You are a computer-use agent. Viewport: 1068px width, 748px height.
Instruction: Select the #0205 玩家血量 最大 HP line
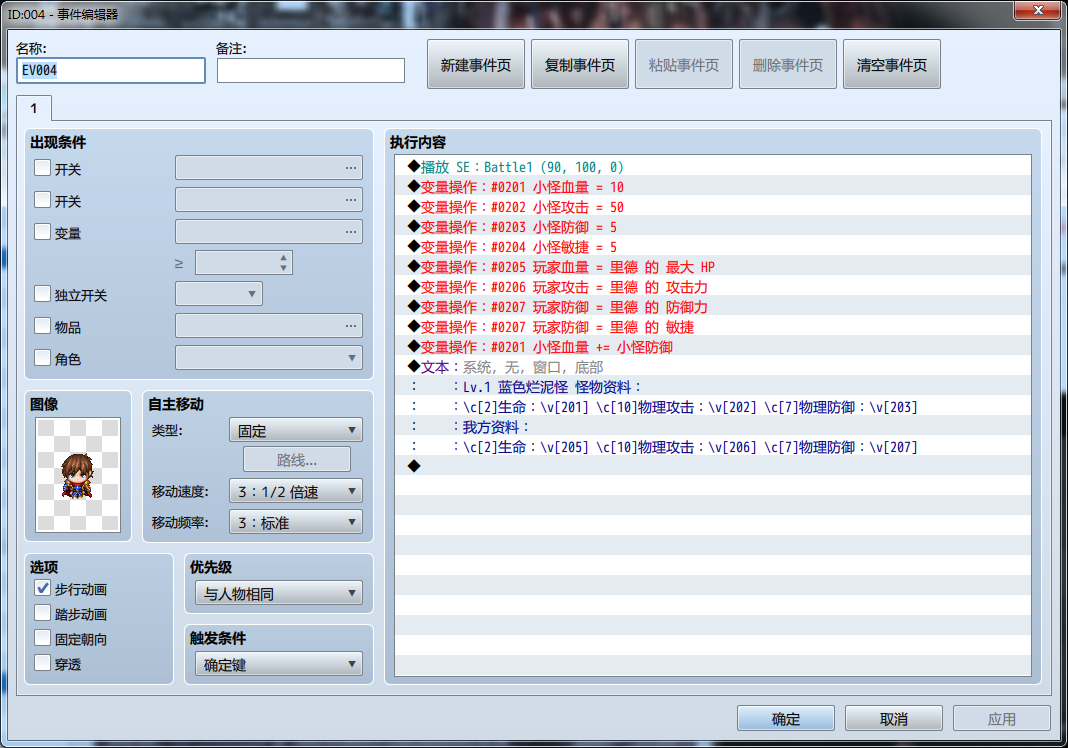click(x=712, y=267)
